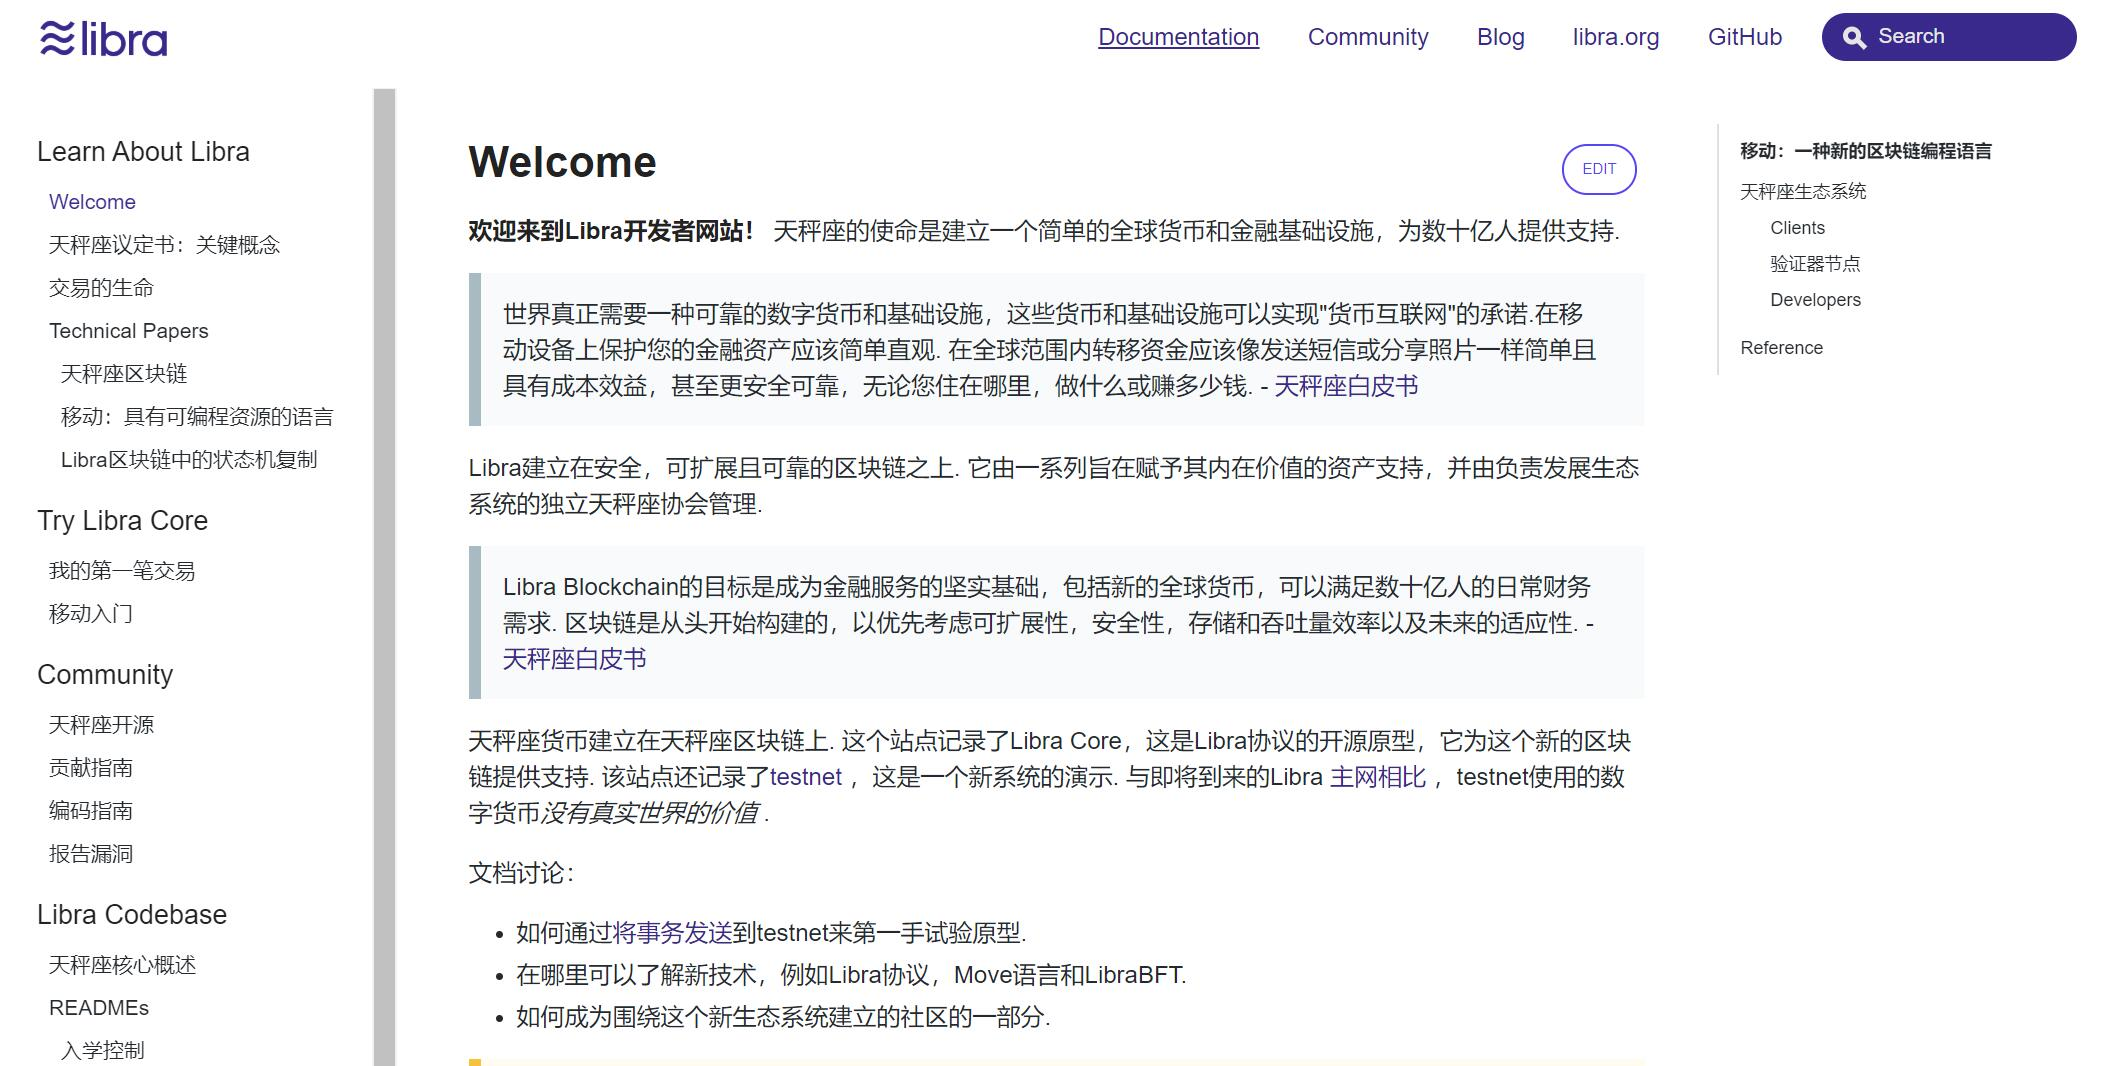Open 交易的生命 sidebar page
The image size is (2104, 1066).
click(101, 288)
